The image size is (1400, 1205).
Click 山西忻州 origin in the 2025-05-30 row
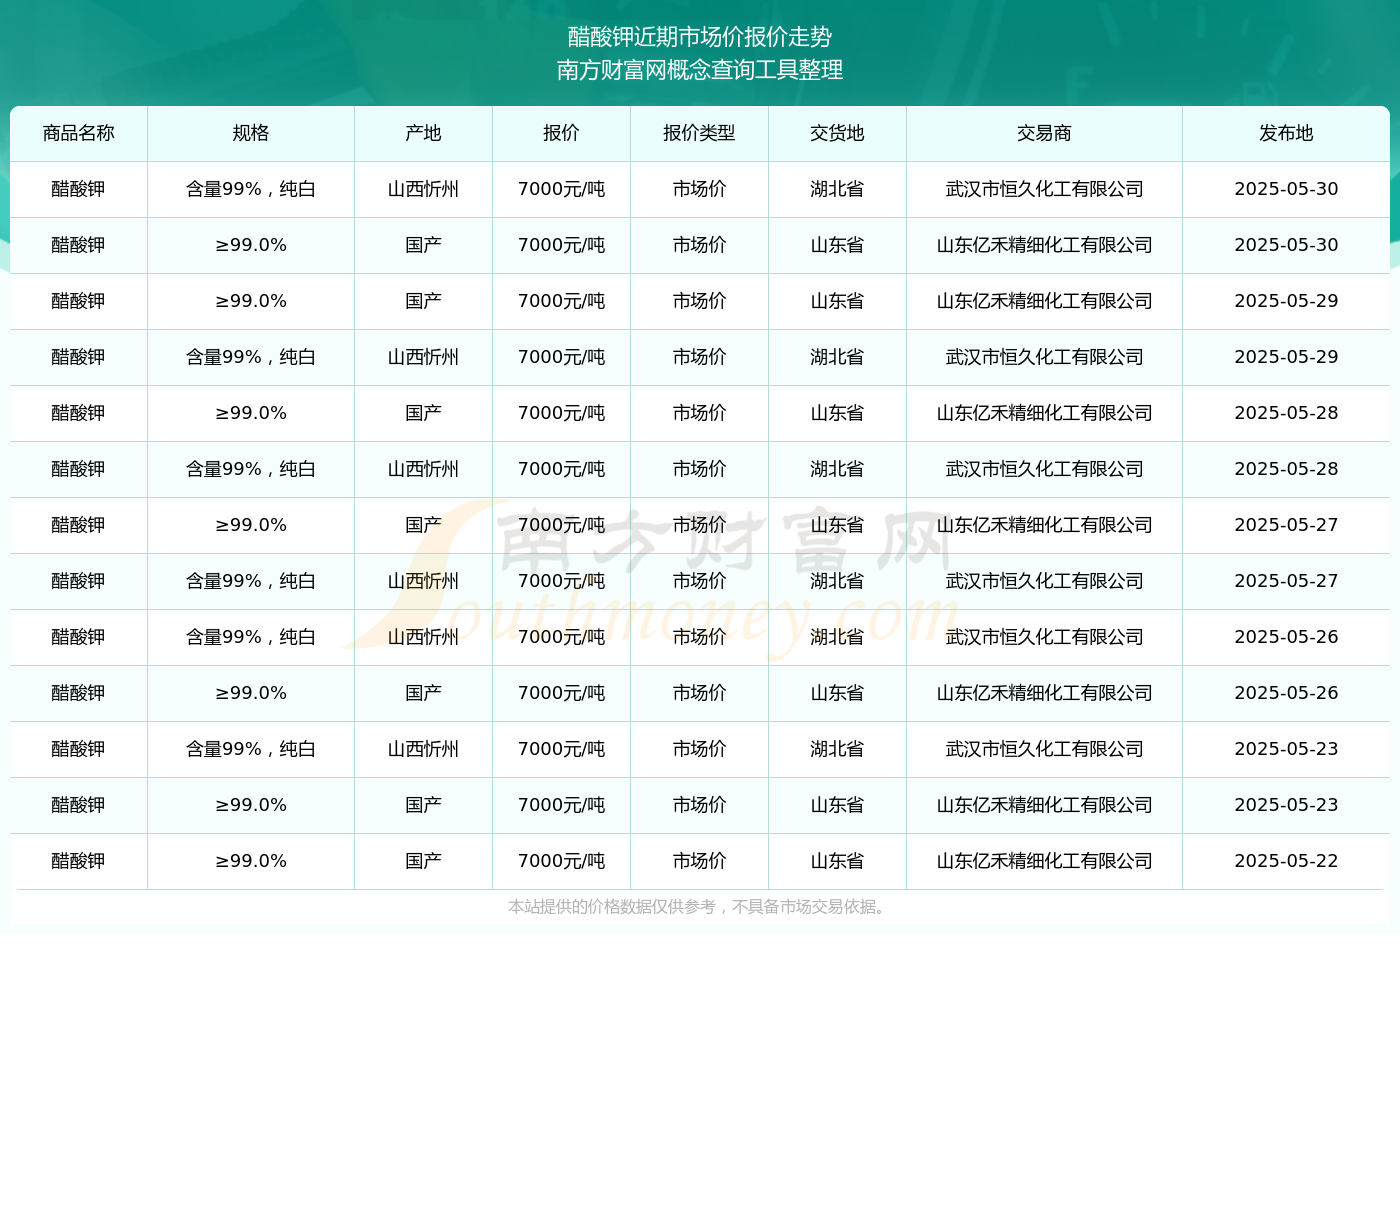pos(424,189)
